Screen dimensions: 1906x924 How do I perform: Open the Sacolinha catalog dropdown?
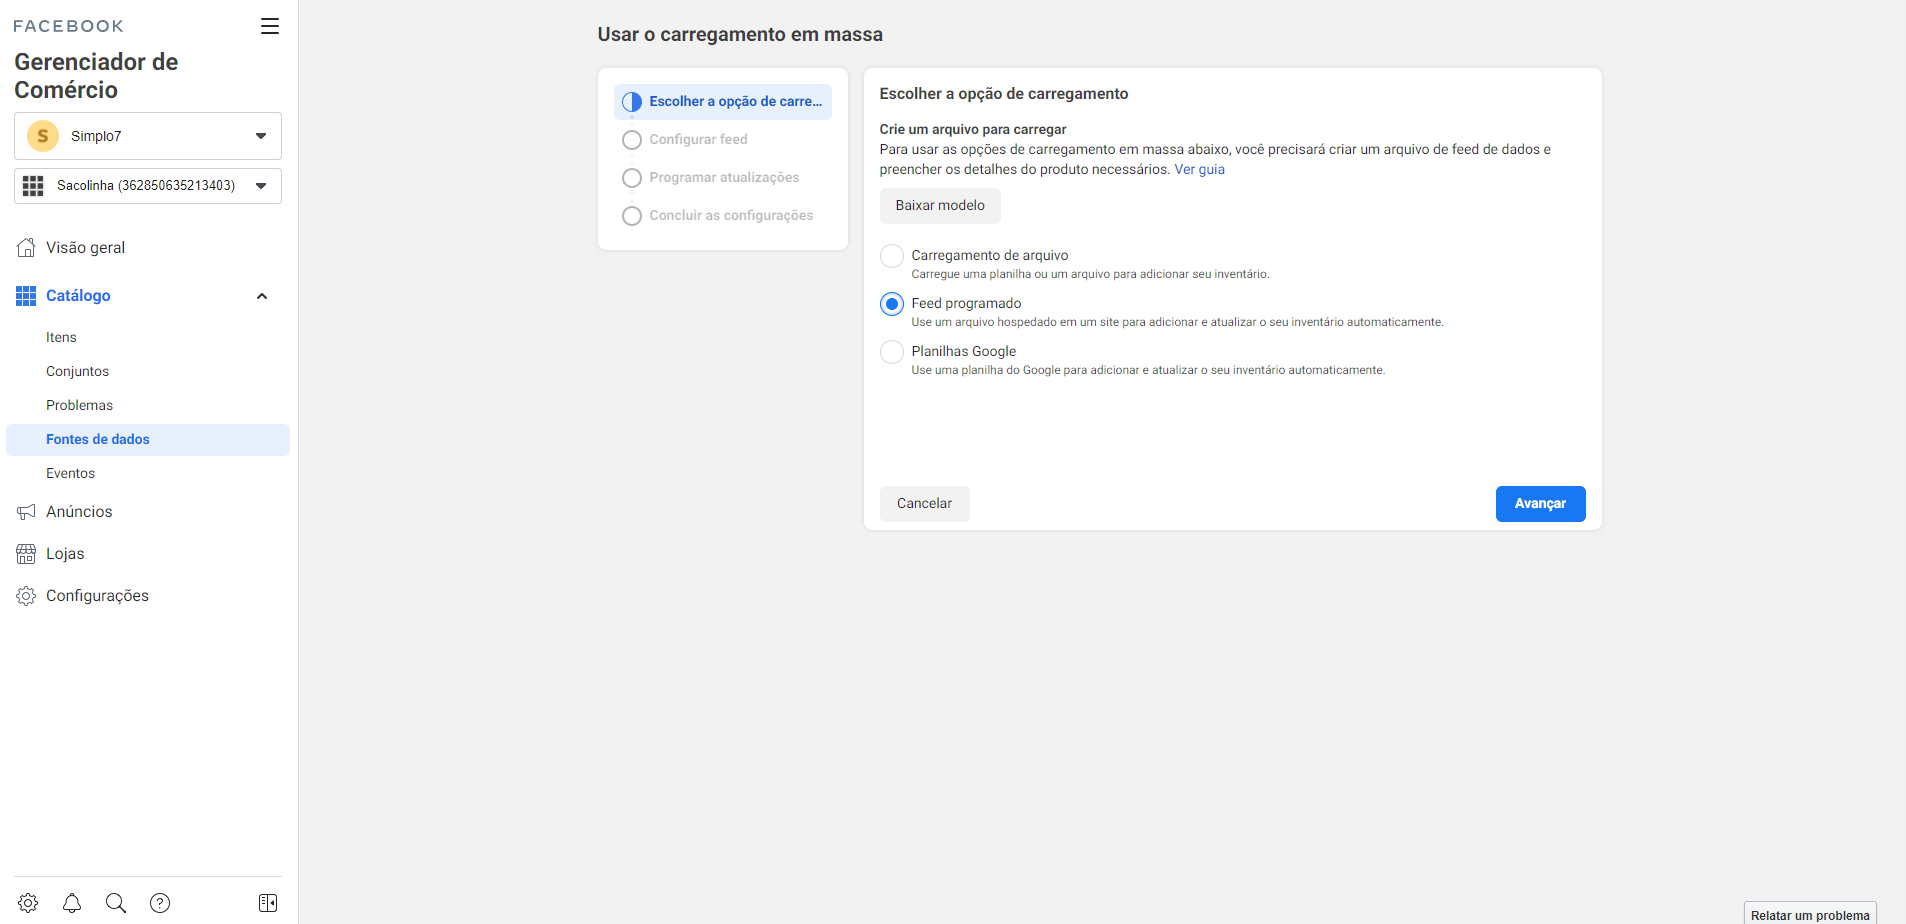coord(148,186)
